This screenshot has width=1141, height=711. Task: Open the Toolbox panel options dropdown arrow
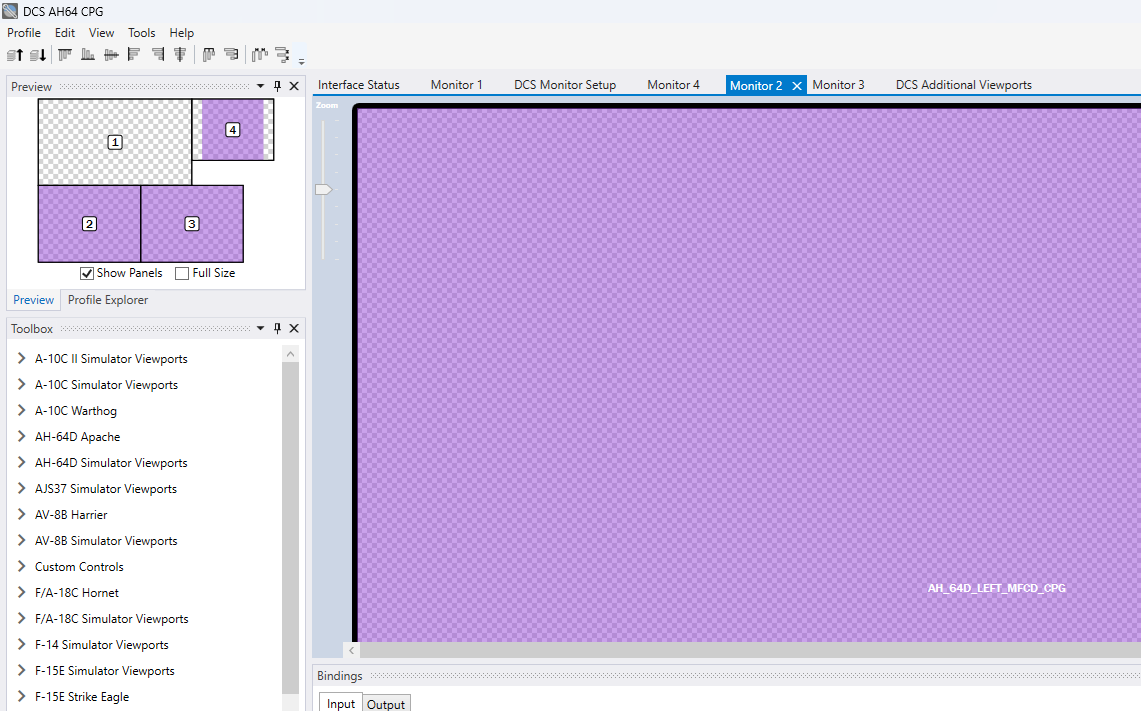tap(261, 328)
